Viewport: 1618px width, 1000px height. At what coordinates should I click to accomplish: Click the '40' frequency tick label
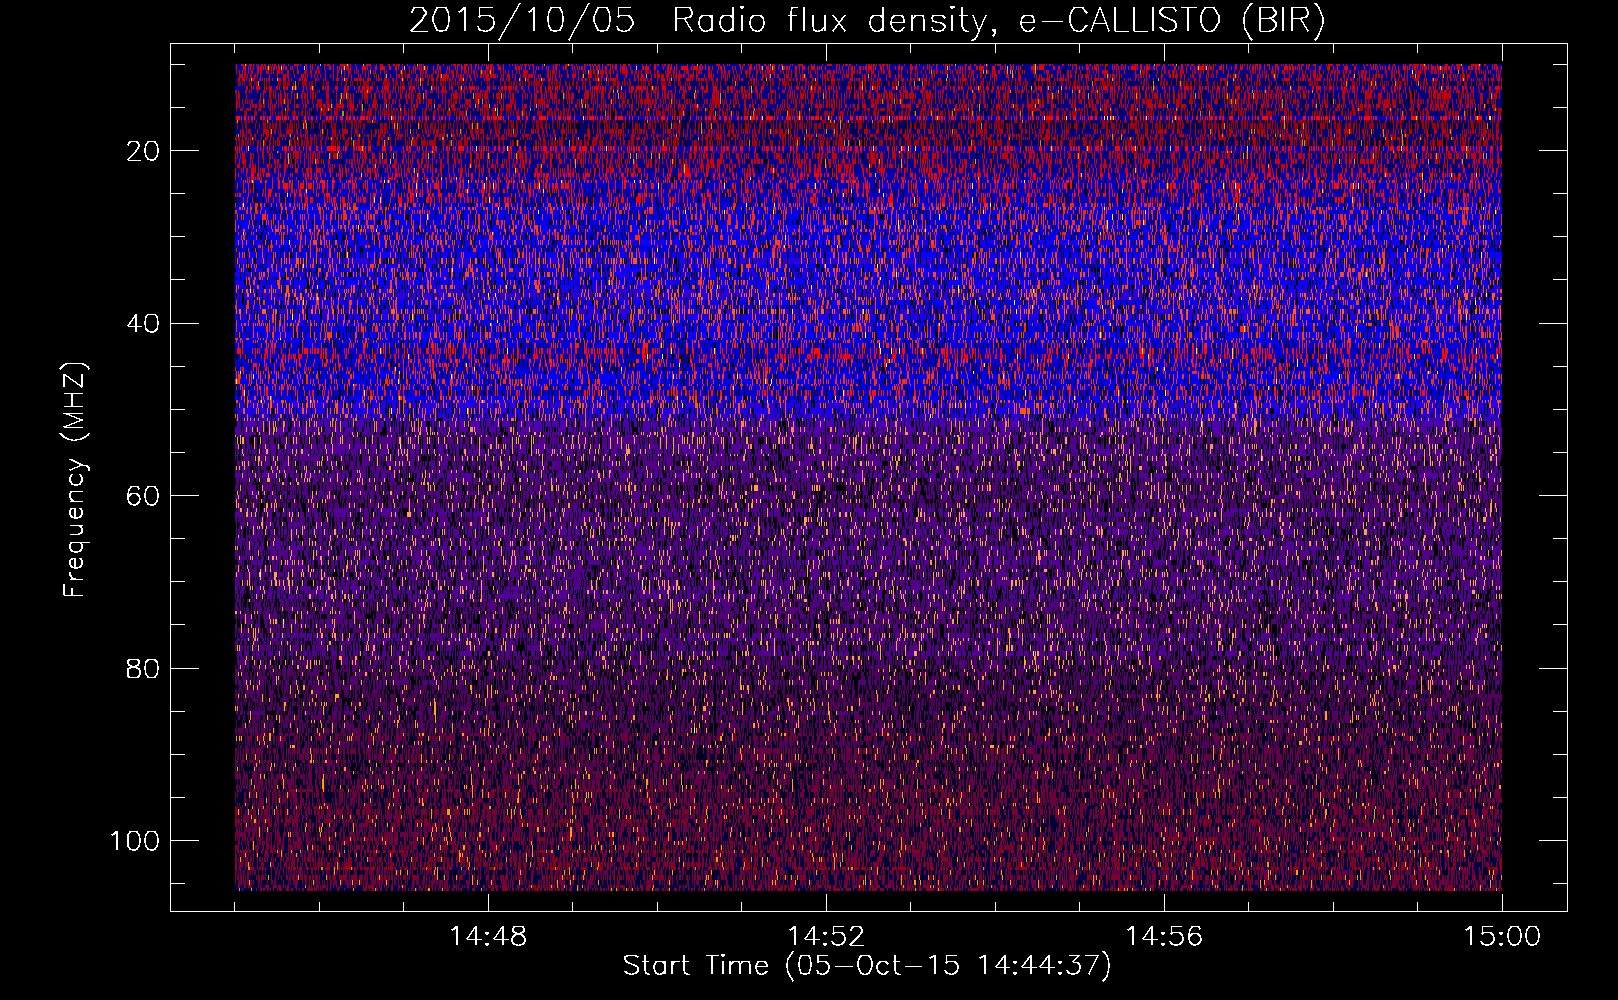point(144,324)
